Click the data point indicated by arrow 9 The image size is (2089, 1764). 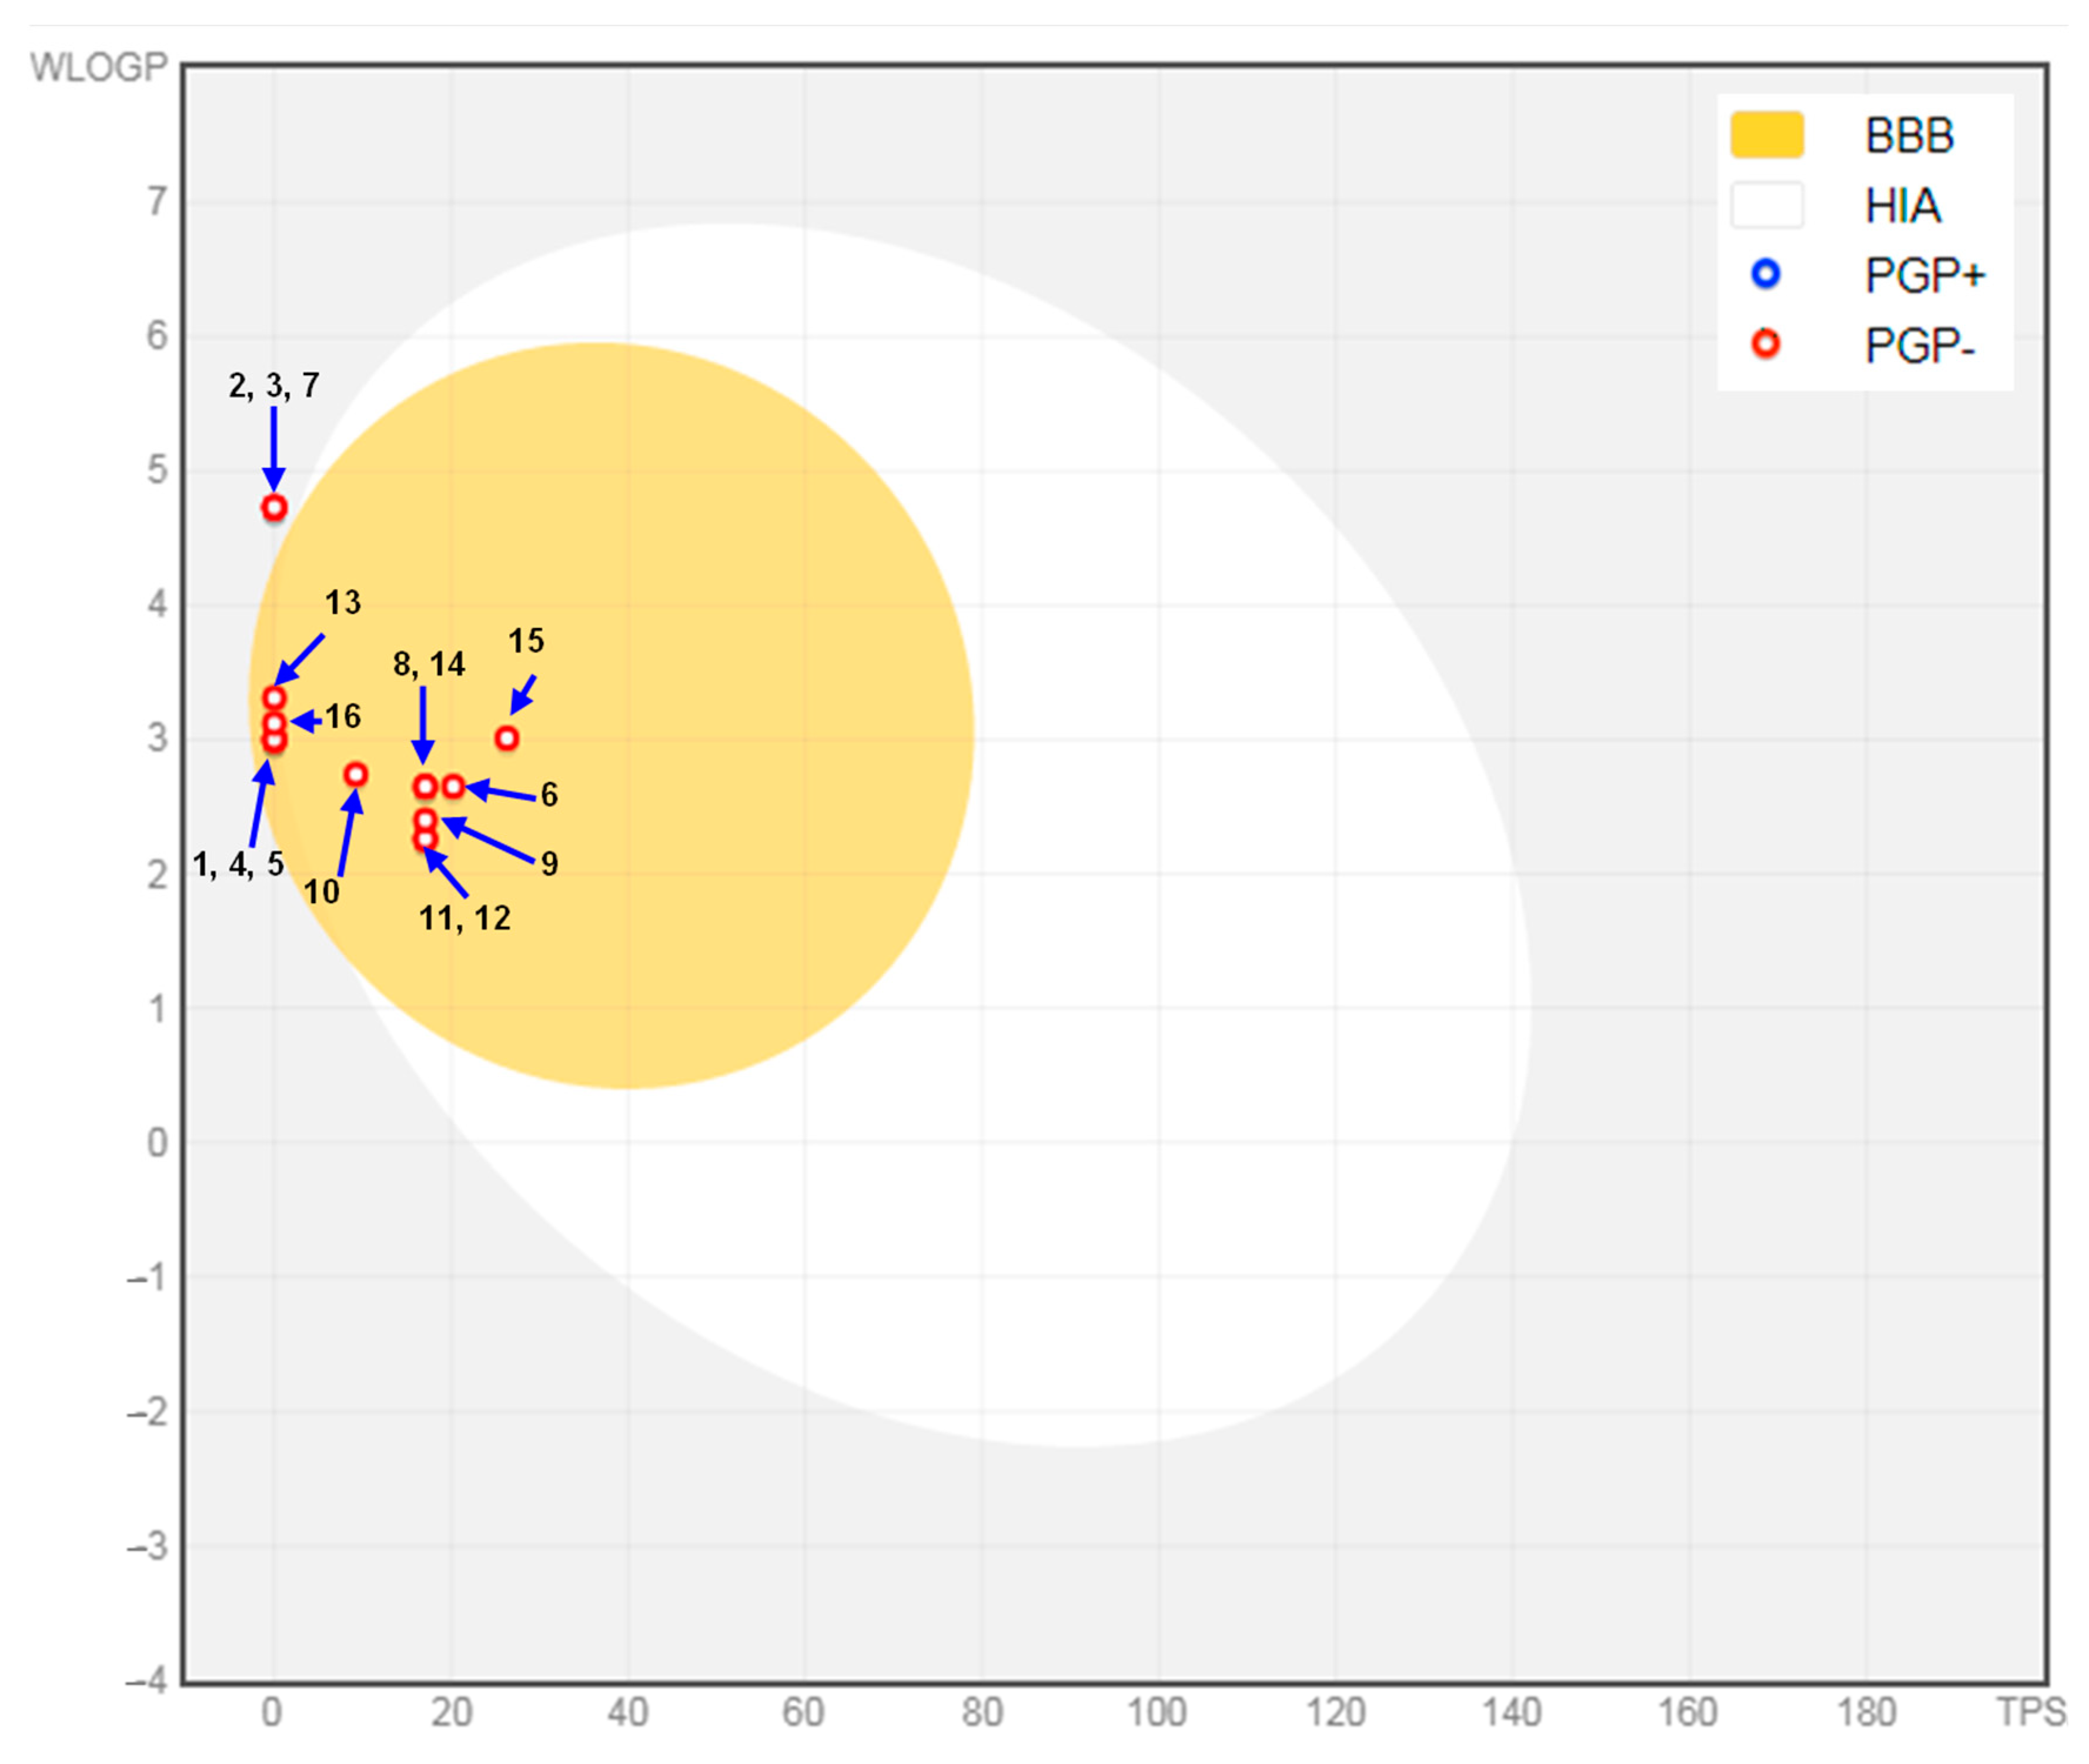(x=425, y=821)
